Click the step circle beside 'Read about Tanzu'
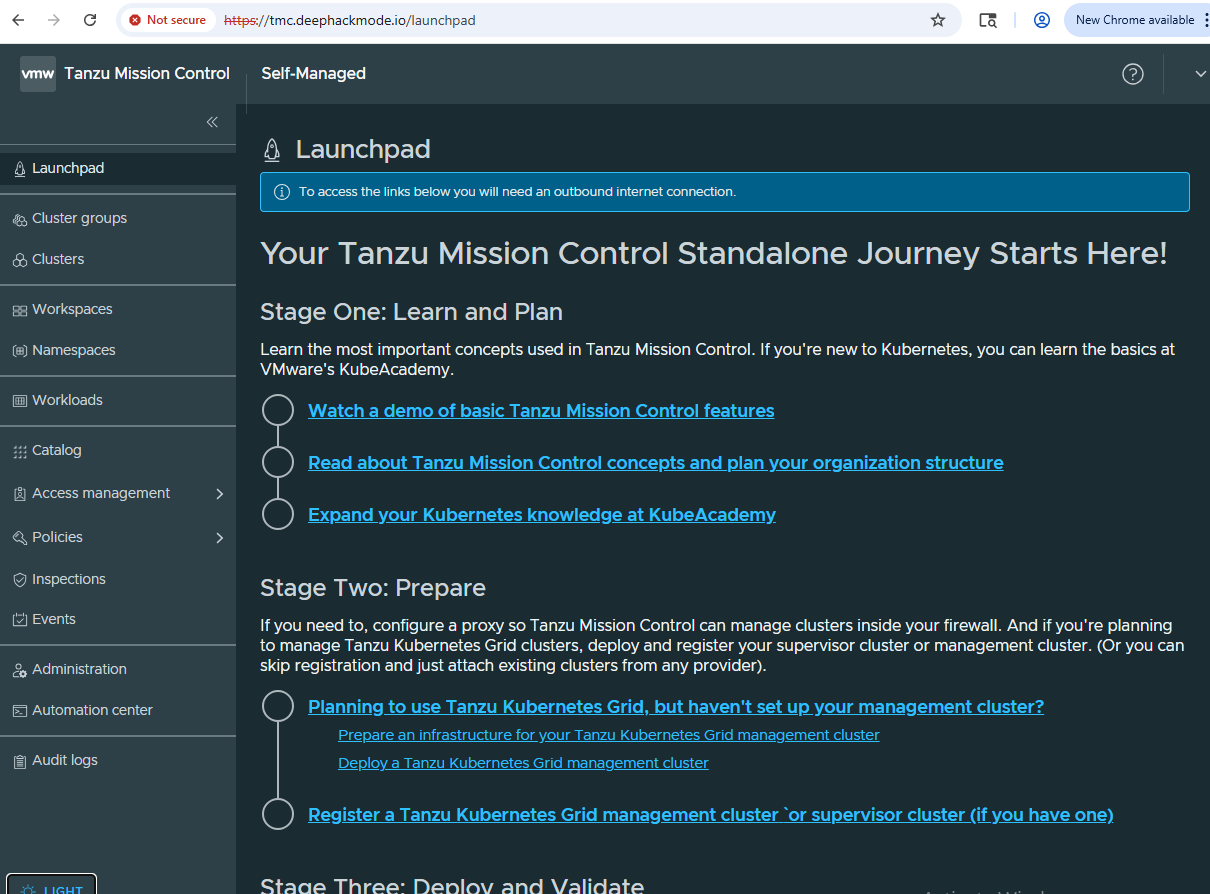 click(277, 462)
